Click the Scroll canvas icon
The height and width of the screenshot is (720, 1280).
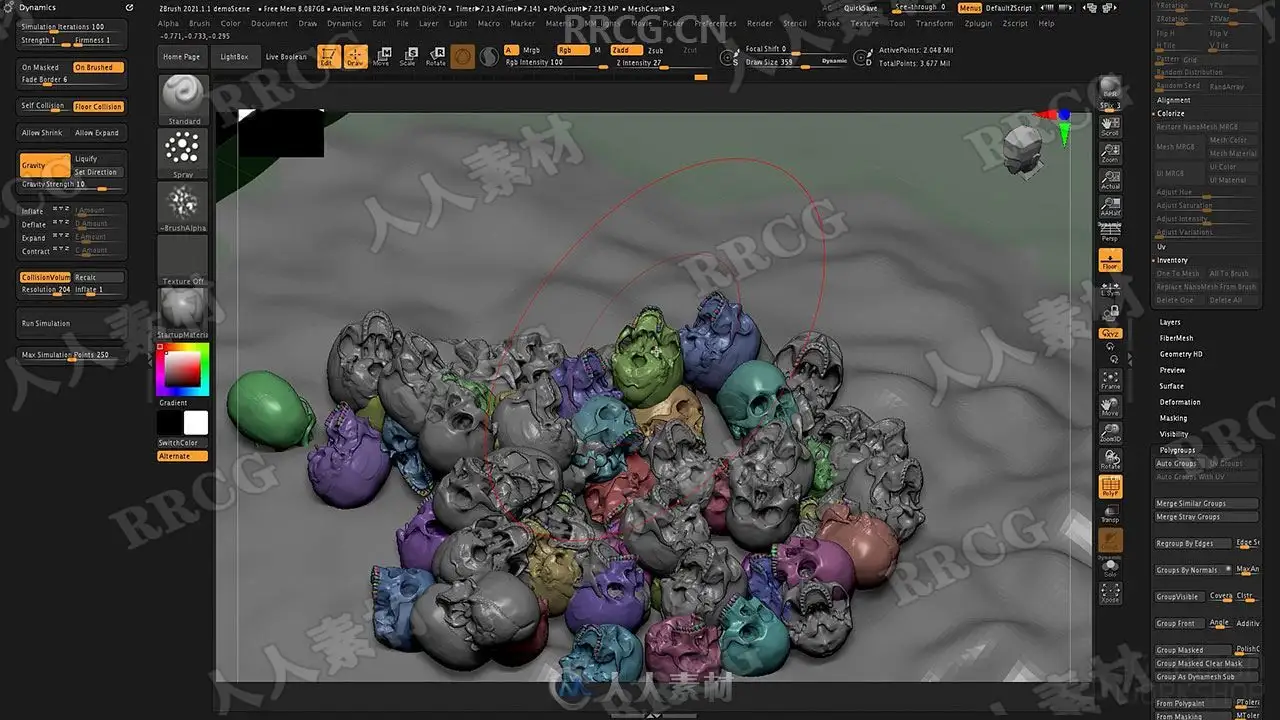click(x=1110, y=125)
